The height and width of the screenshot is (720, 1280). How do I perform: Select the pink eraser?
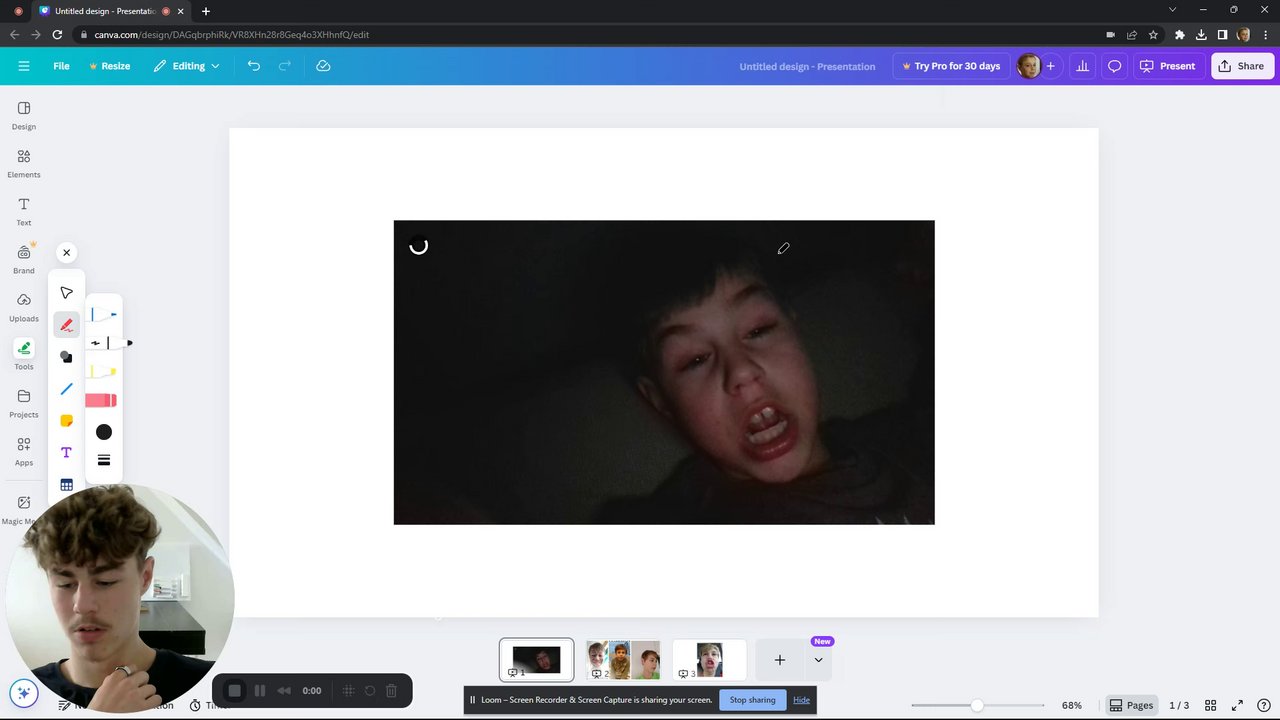point(101,400)
